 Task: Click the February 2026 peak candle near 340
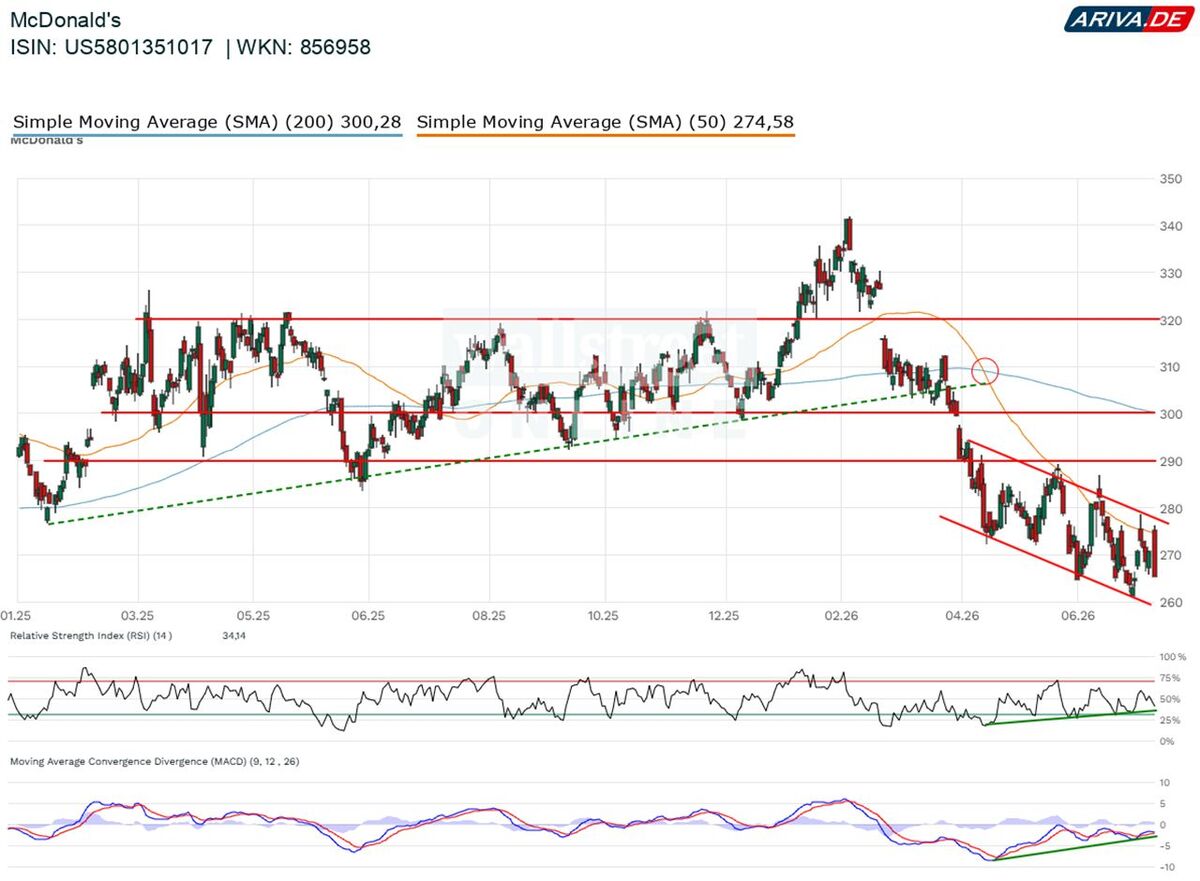click(x=848, y=233)
